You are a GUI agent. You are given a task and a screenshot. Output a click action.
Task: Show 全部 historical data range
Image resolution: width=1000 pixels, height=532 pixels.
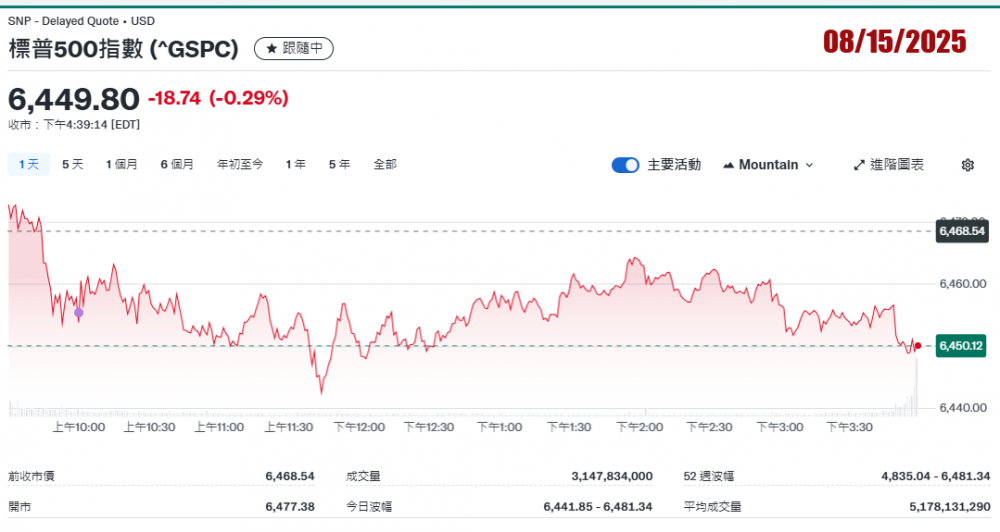pyautogui.click(x=385, y=164)
